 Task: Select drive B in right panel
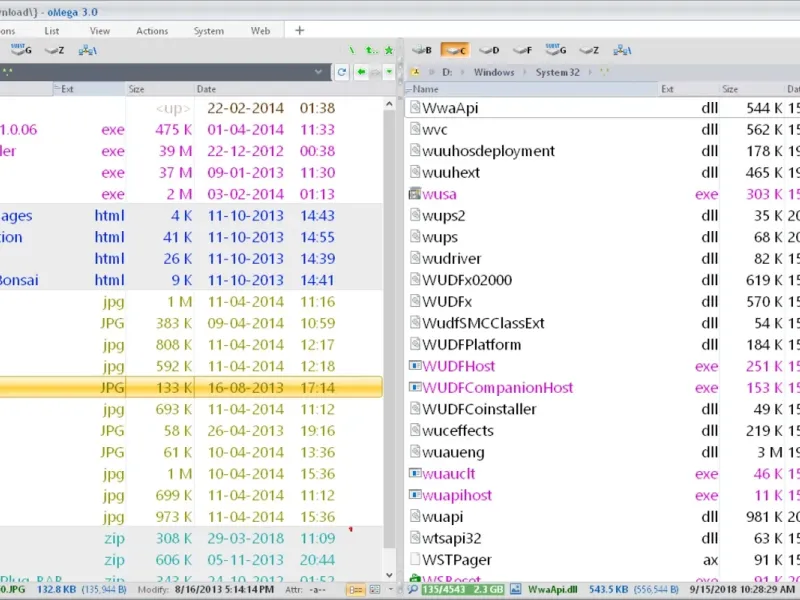[420, 49]
